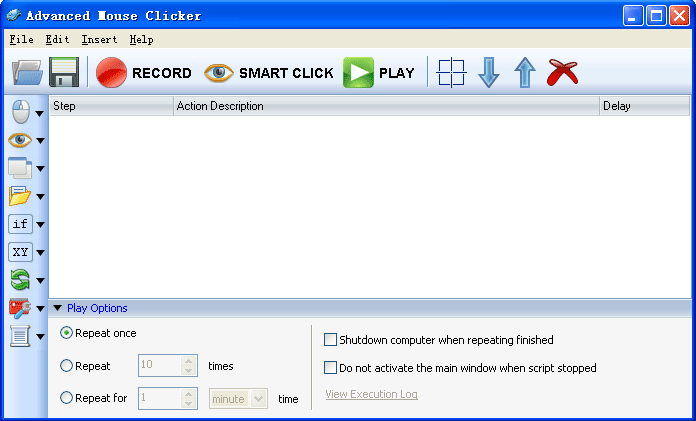Start recording with the RECORD button
The image size is (696, 421).
pos(143,73)
